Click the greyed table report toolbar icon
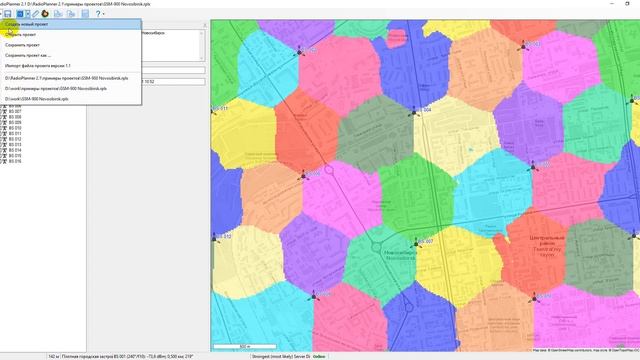The width and height of the screenshot is (640, 360). pos(85,14)
